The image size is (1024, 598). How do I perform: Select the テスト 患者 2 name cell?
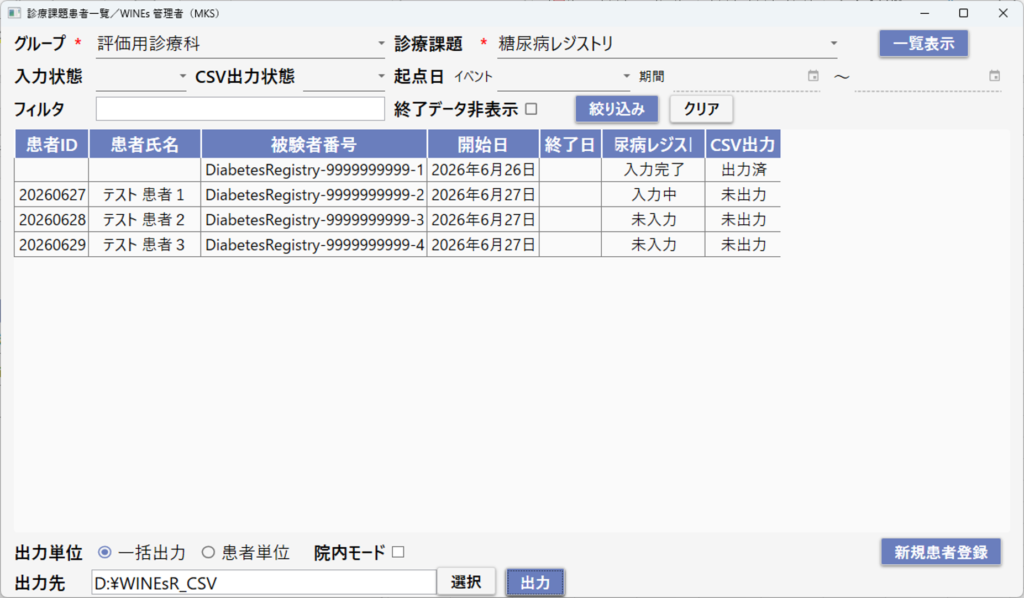(x=145, y=219)
